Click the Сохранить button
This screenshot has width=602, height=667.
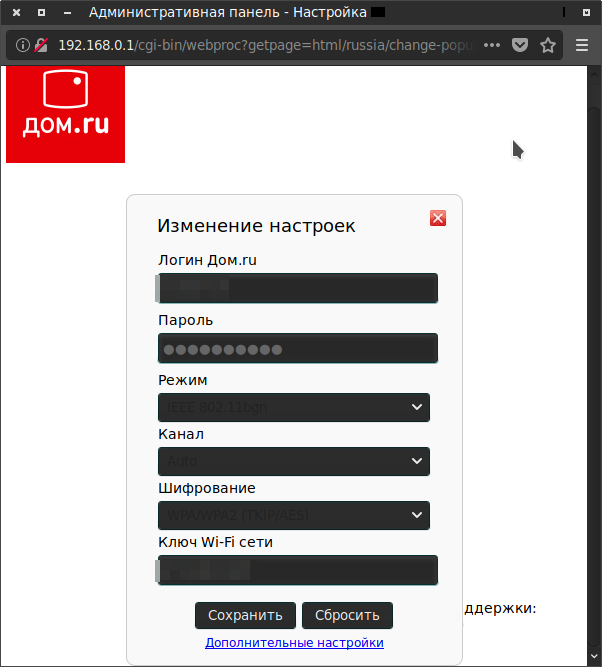tap(245, 615)
